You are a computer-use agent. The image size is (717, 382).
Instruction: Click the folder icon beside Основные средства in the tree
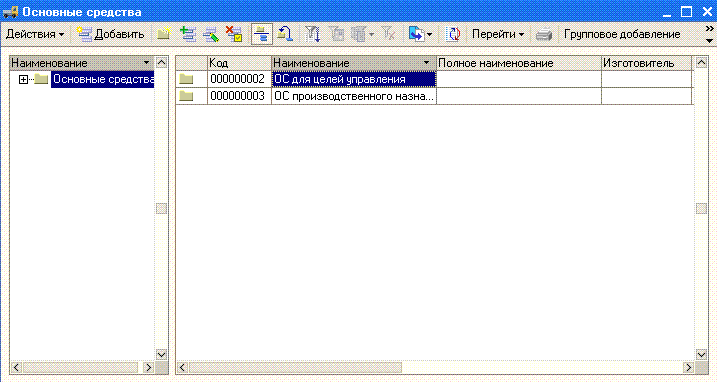tap(41, 80)
